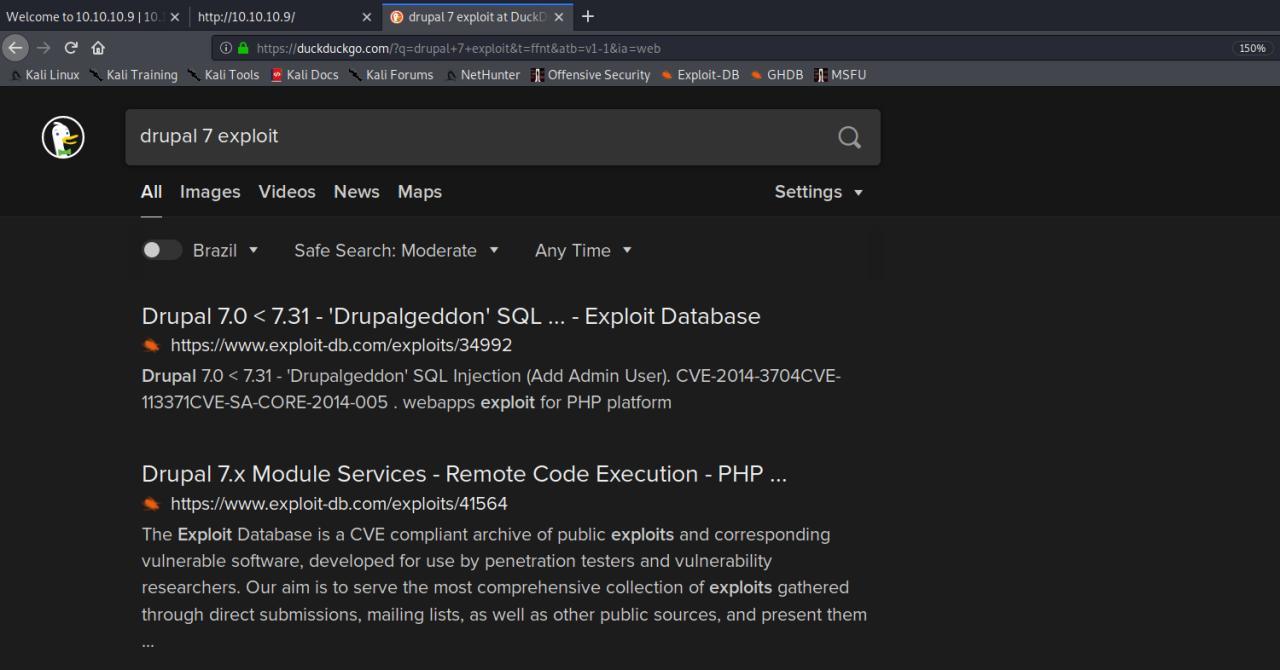Image resolution: width=1280 pixels, height=670 pixels.
Task: Open the NetHunter bookmark
Action: click(482, 75)
